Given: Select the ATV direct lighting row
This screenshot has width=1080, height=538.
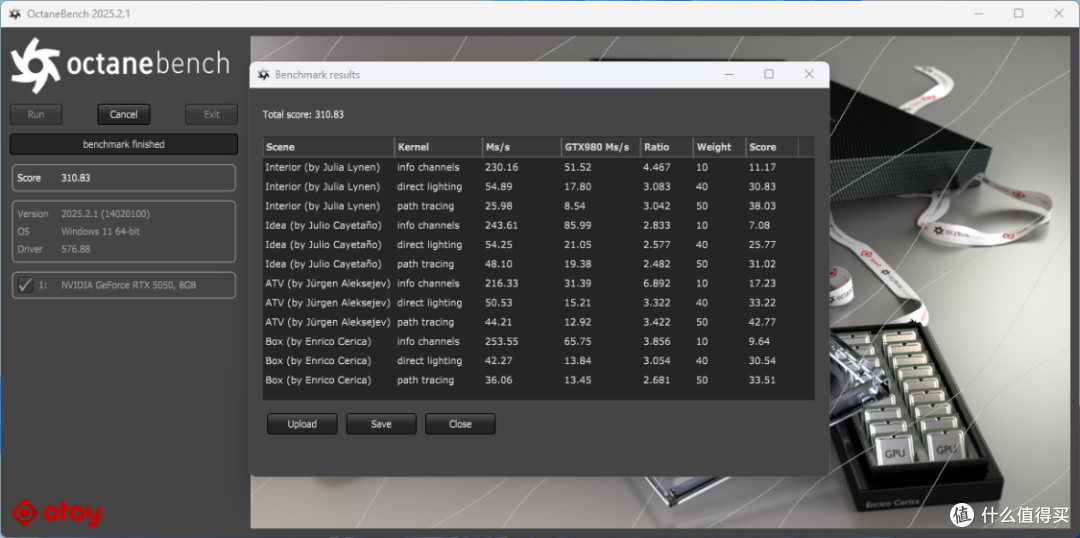Looking at the screenshot, I should coord(538,302).
